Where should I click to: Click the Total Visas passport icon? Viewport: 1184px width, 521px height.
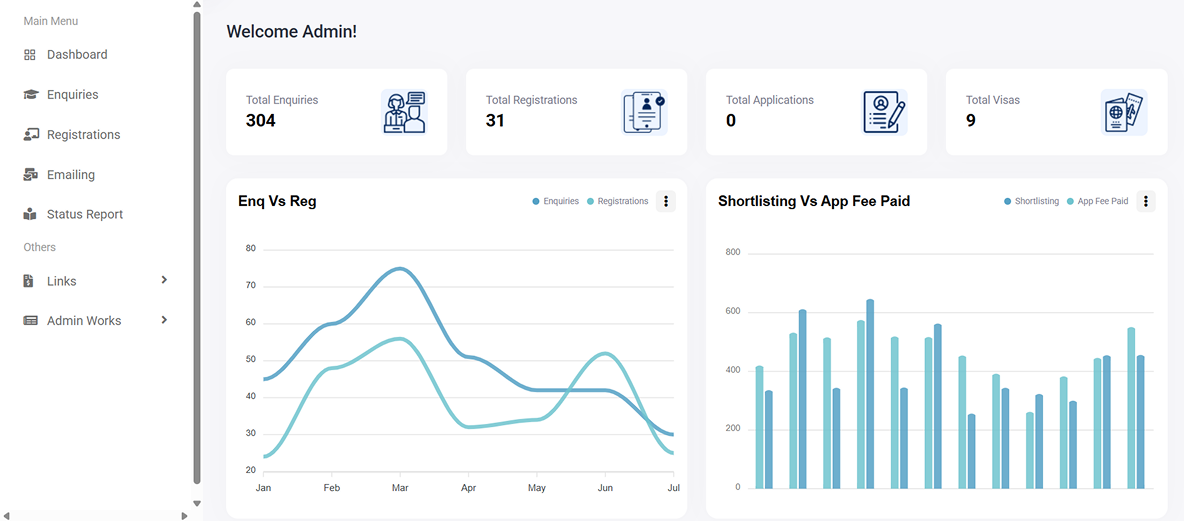coord(1123,112)
